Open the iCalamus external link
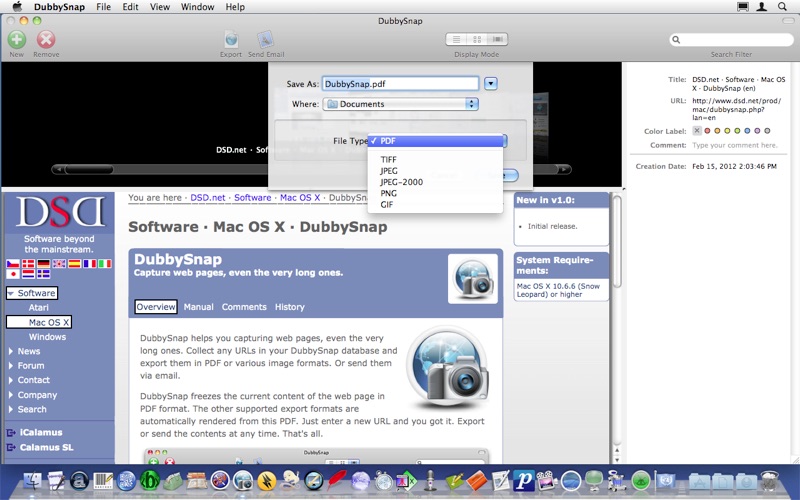800x500 pixels. 41,432
